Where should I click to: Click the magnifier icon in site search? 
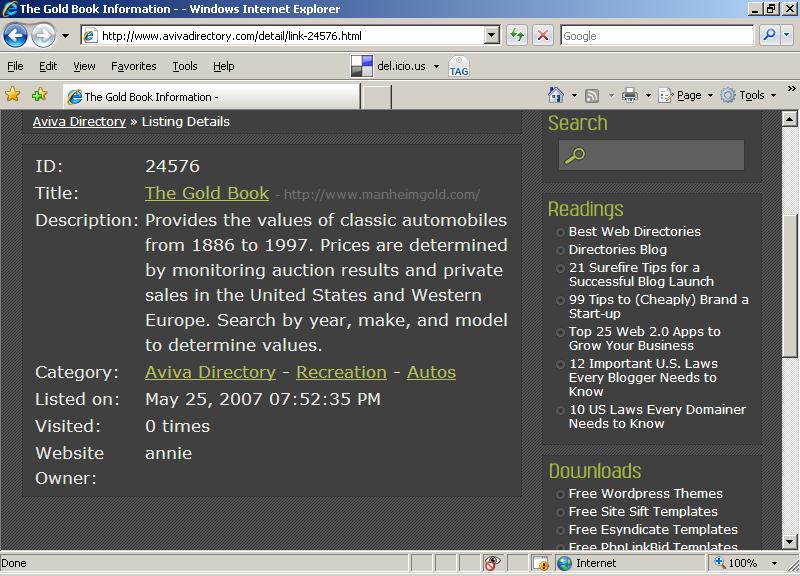[x=575, y=155]
